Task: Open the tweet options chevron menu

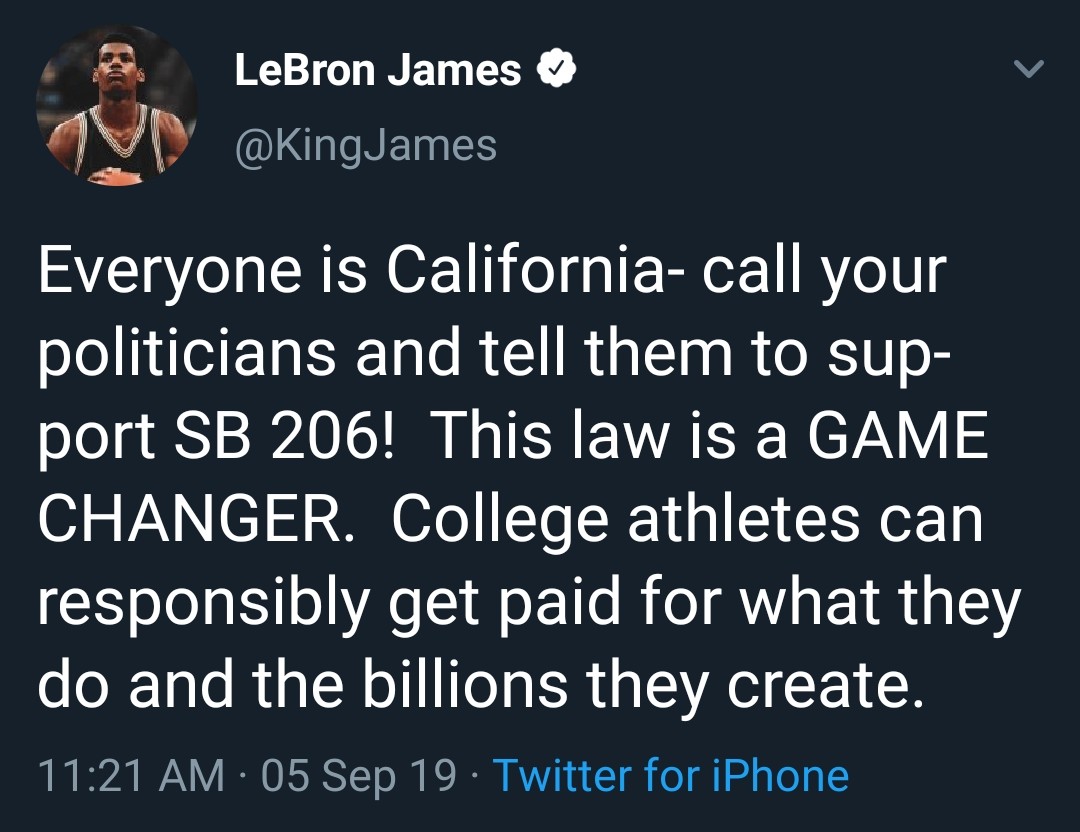Action: (1028, 69)
